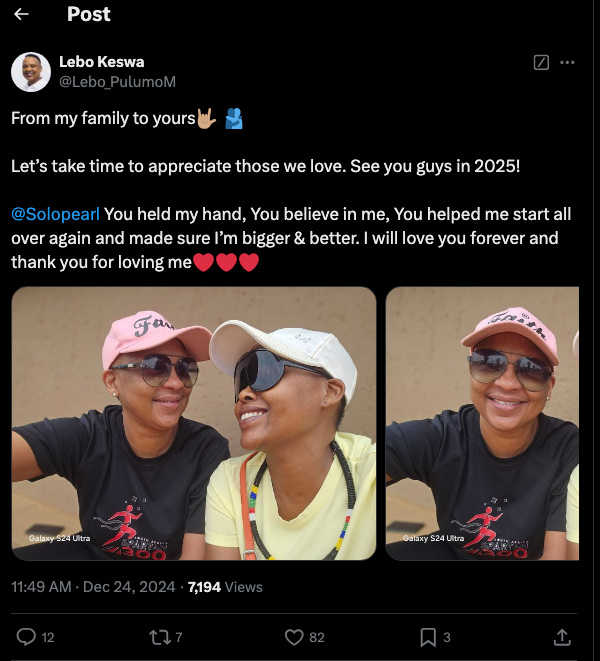Viewport: 600px width, 661px height.
Task: Click the @Solopearl mention
Action: pyautogui.click(x=55, y=214)
